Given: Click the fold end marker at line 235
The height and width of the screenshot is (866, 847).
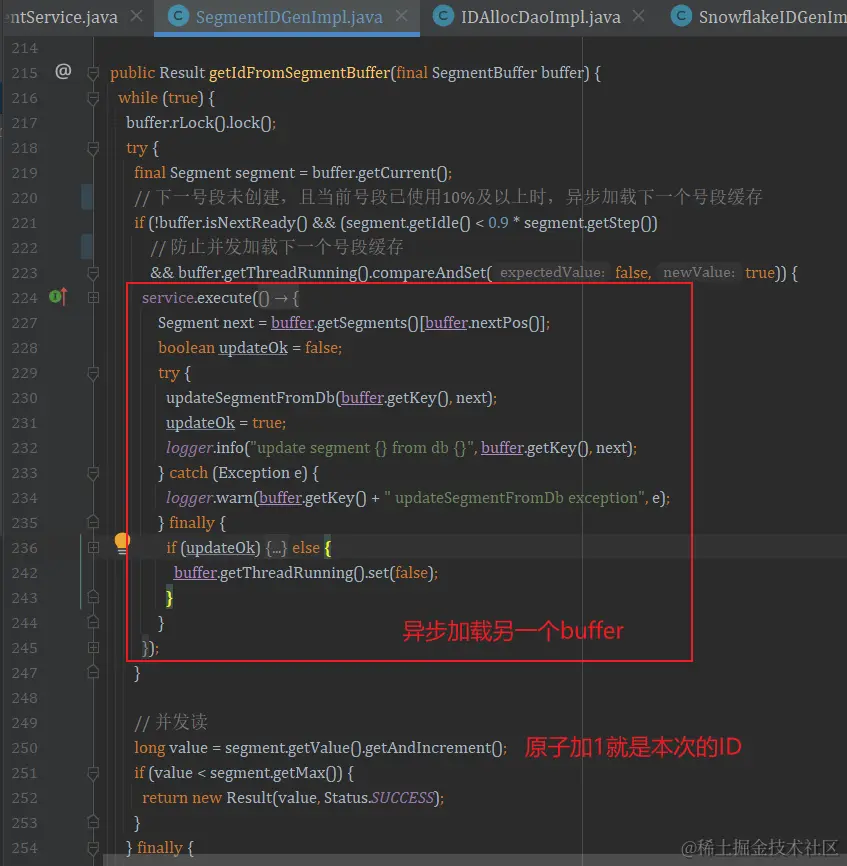Looking at the screenshot, I should (x=93, y=522).
